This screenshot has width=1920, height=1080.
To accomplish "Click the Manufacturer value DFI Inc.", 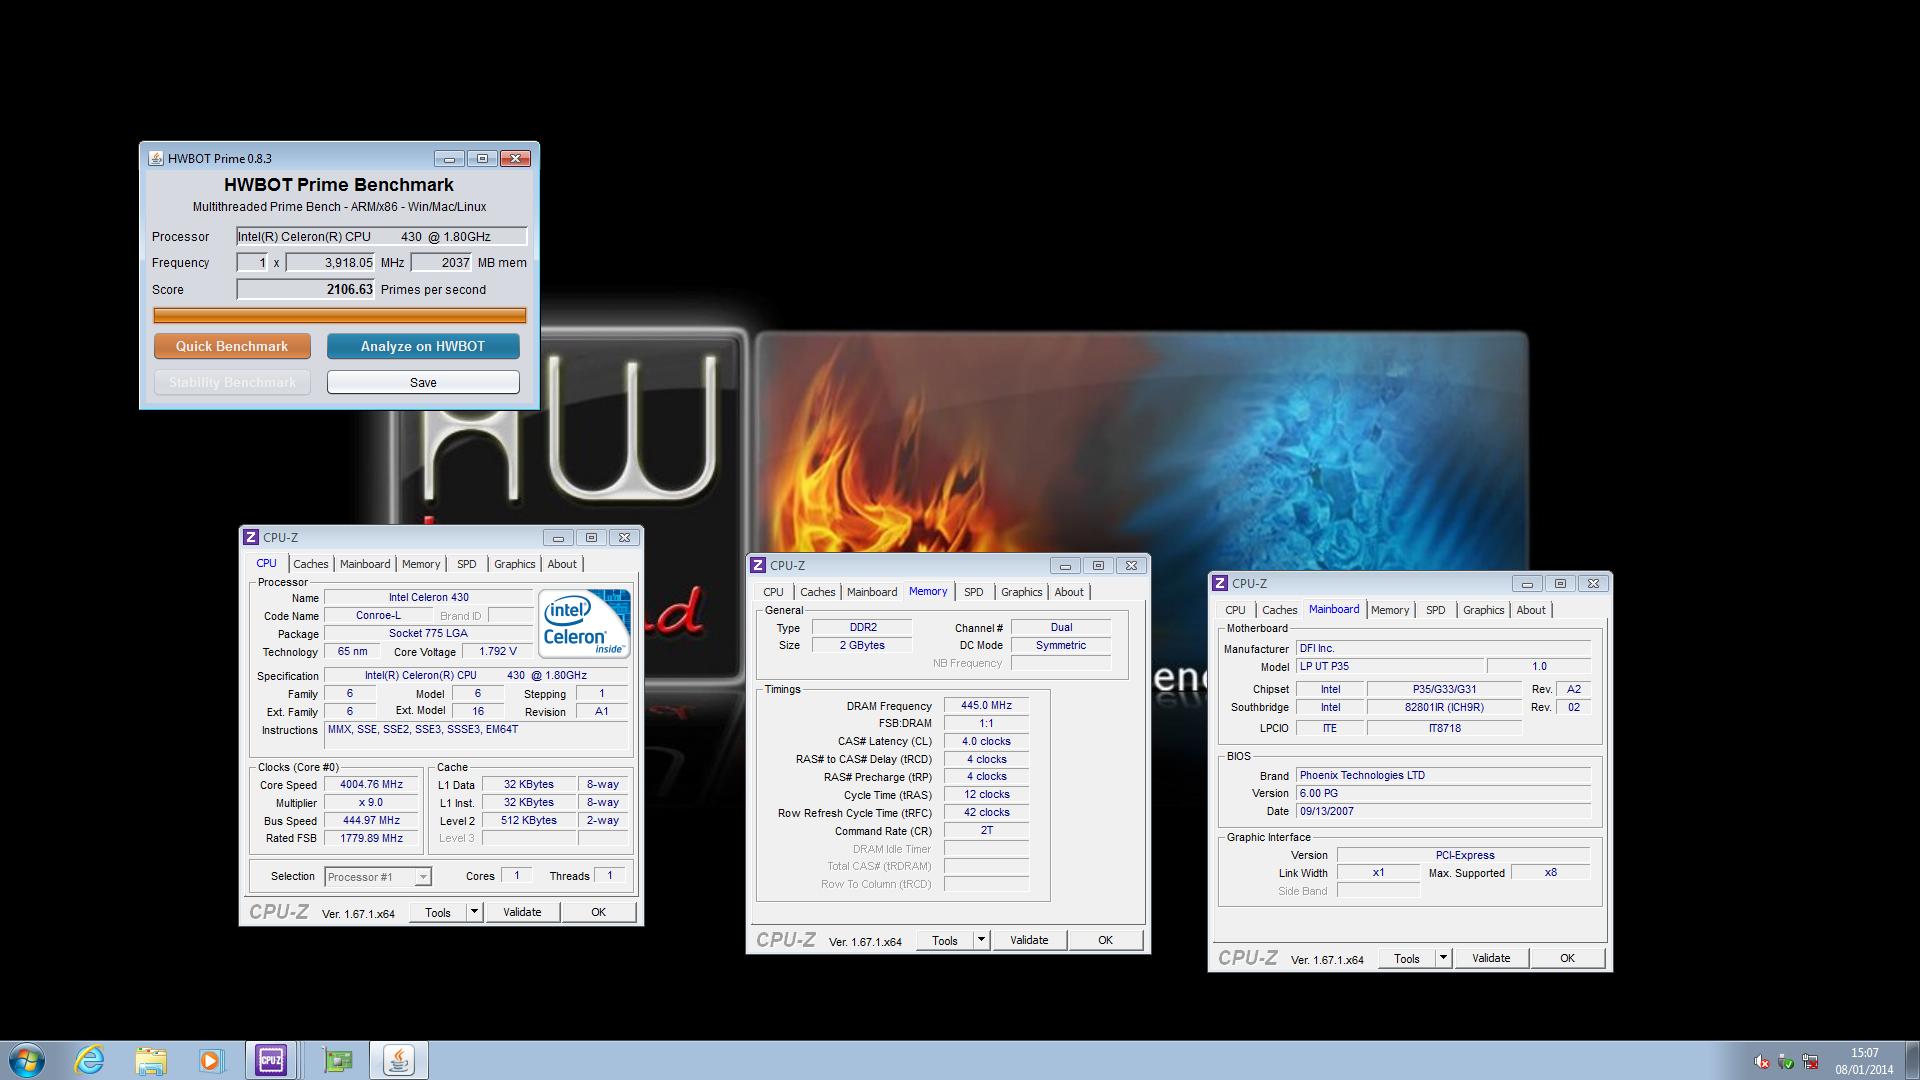I will (1443, 649).
